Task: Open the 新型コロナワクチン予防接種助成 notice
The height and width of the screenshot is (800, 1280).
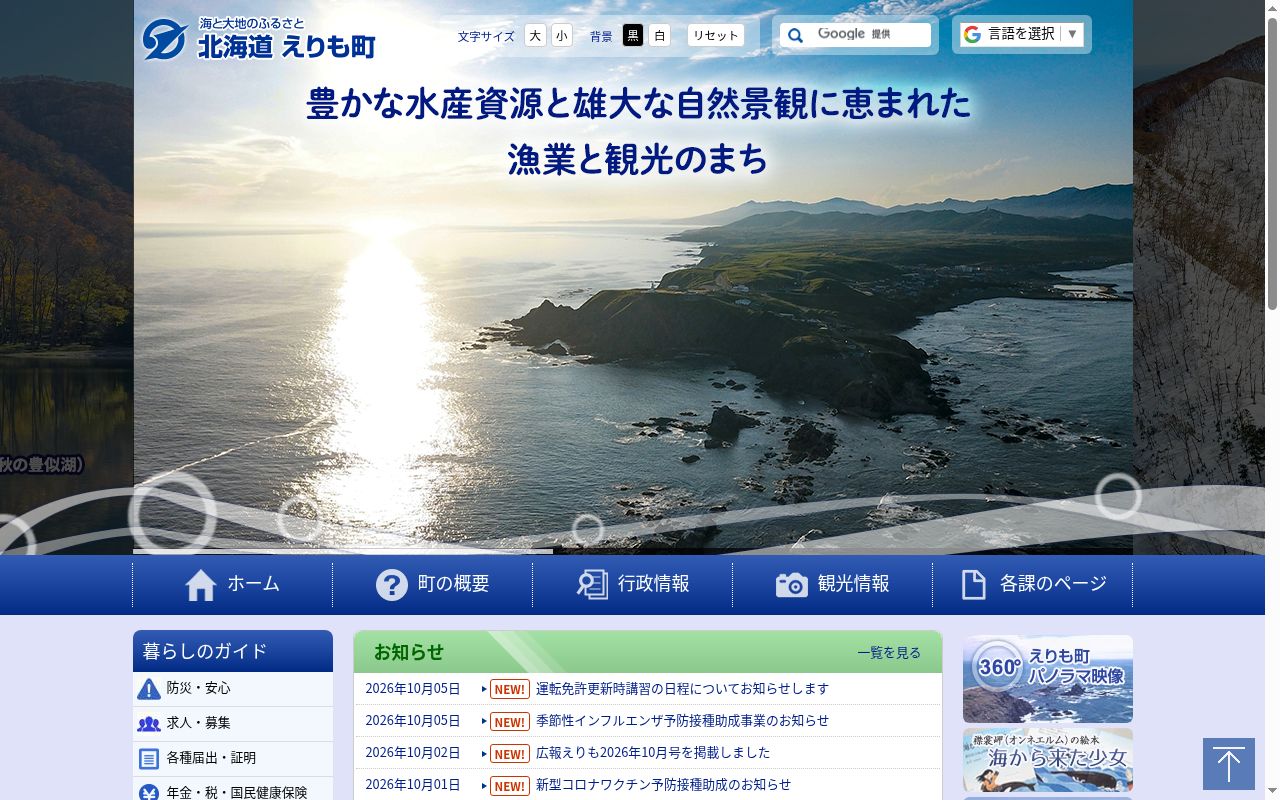Action: pyautogui.click(x=663, y=785)
